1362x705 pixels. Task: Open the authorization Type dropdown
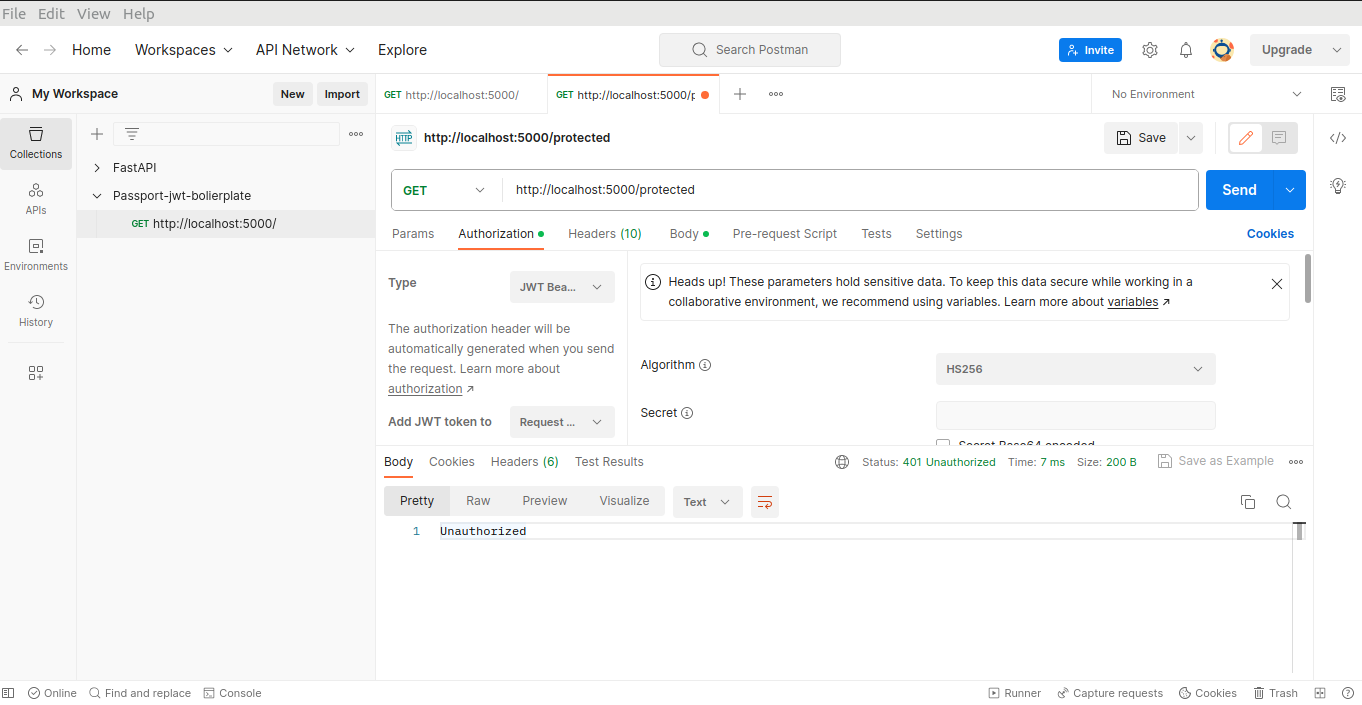click(562, 287)
